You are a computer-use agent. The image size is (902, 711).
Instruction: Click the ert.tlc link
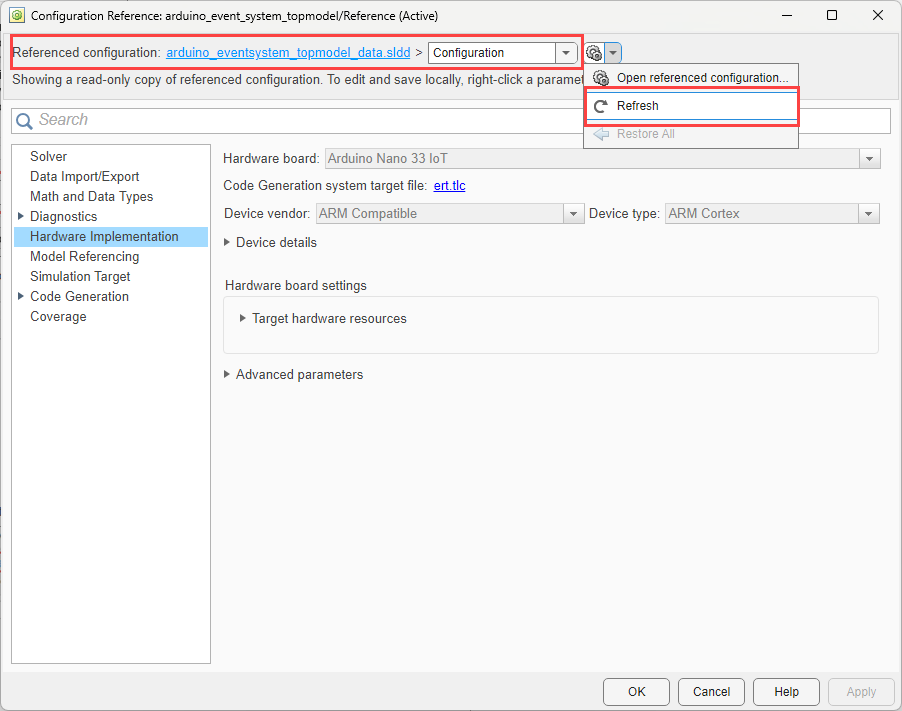(x=449, y=186)
